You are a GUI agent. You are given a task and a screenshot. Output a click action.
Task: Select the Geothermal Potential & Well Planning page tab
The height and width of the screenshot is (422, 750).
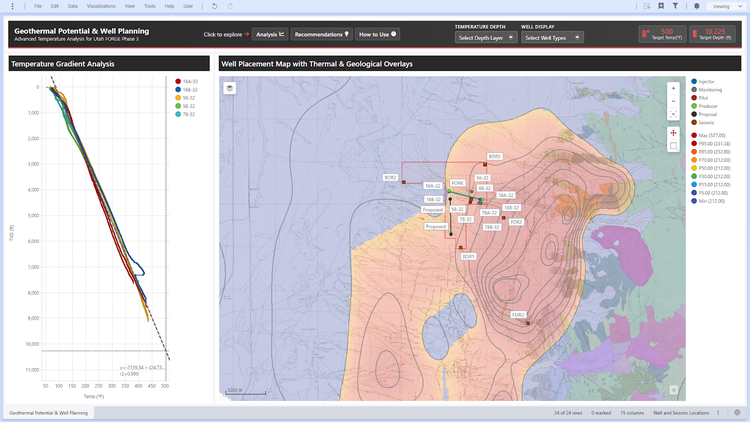[48, 412]
